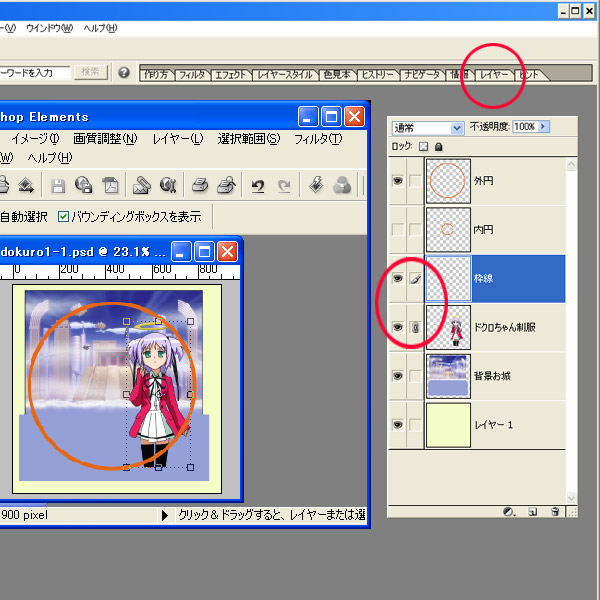Click the layers panel scroll-down arrow

click(x=571, y=498)
